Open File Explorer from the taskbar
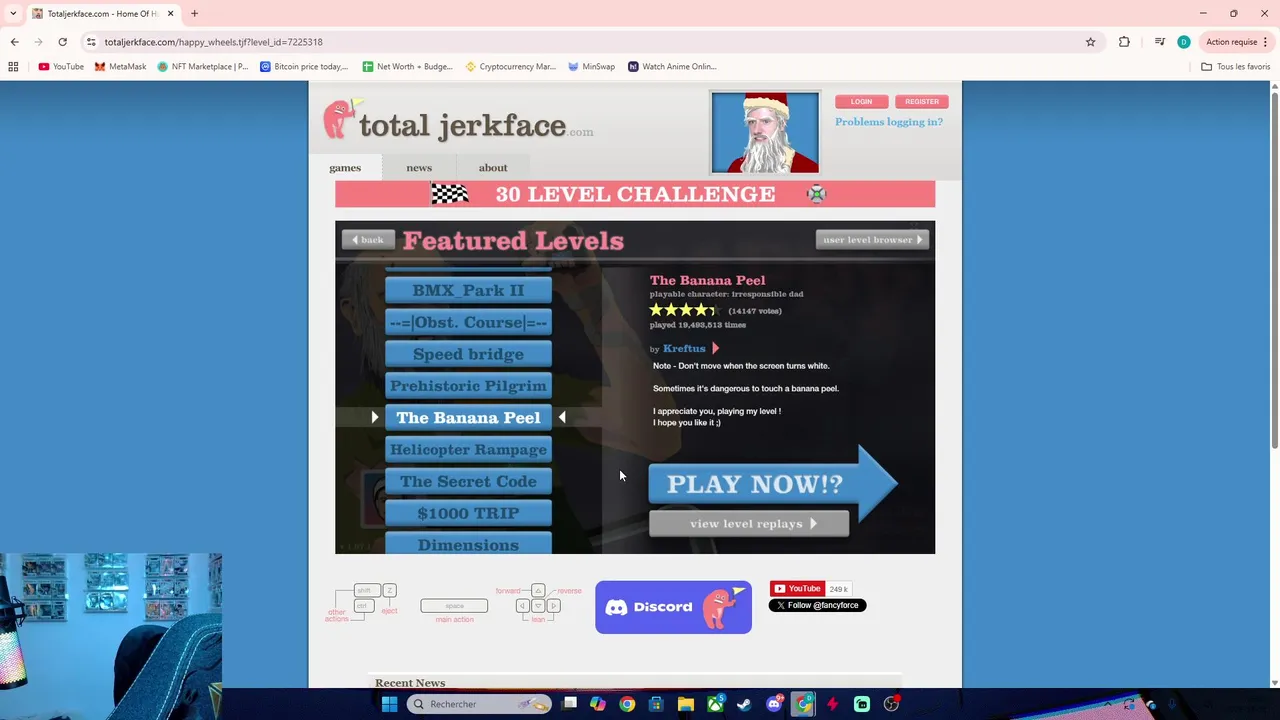Image resolution: width=1280 pixels, height=720 pixels. [686, 704]
